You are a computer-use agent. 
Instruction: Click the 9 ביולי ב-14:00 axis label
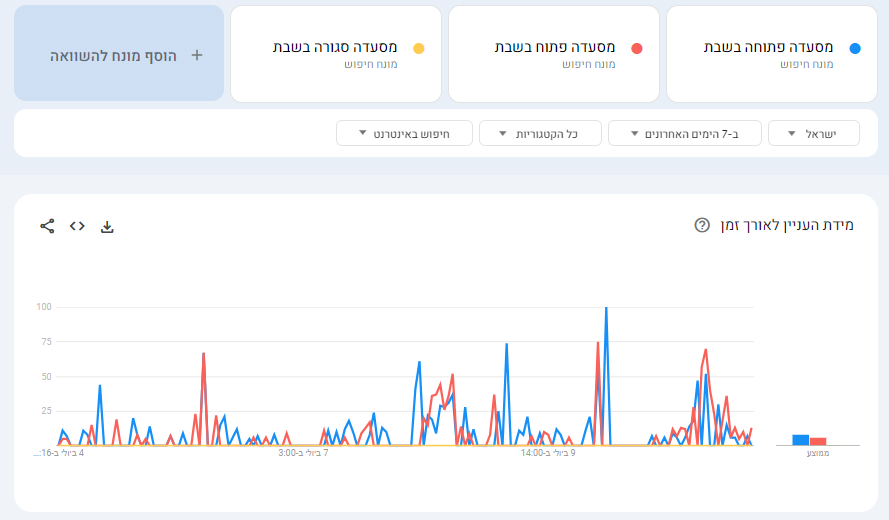pyautogui.click(x=545, y=453)
